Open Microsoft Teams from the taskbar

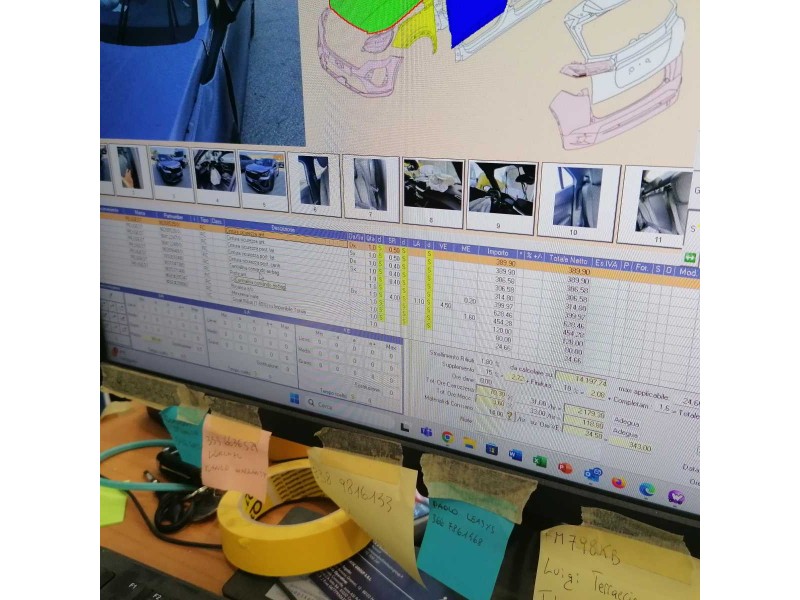point(426,432)
